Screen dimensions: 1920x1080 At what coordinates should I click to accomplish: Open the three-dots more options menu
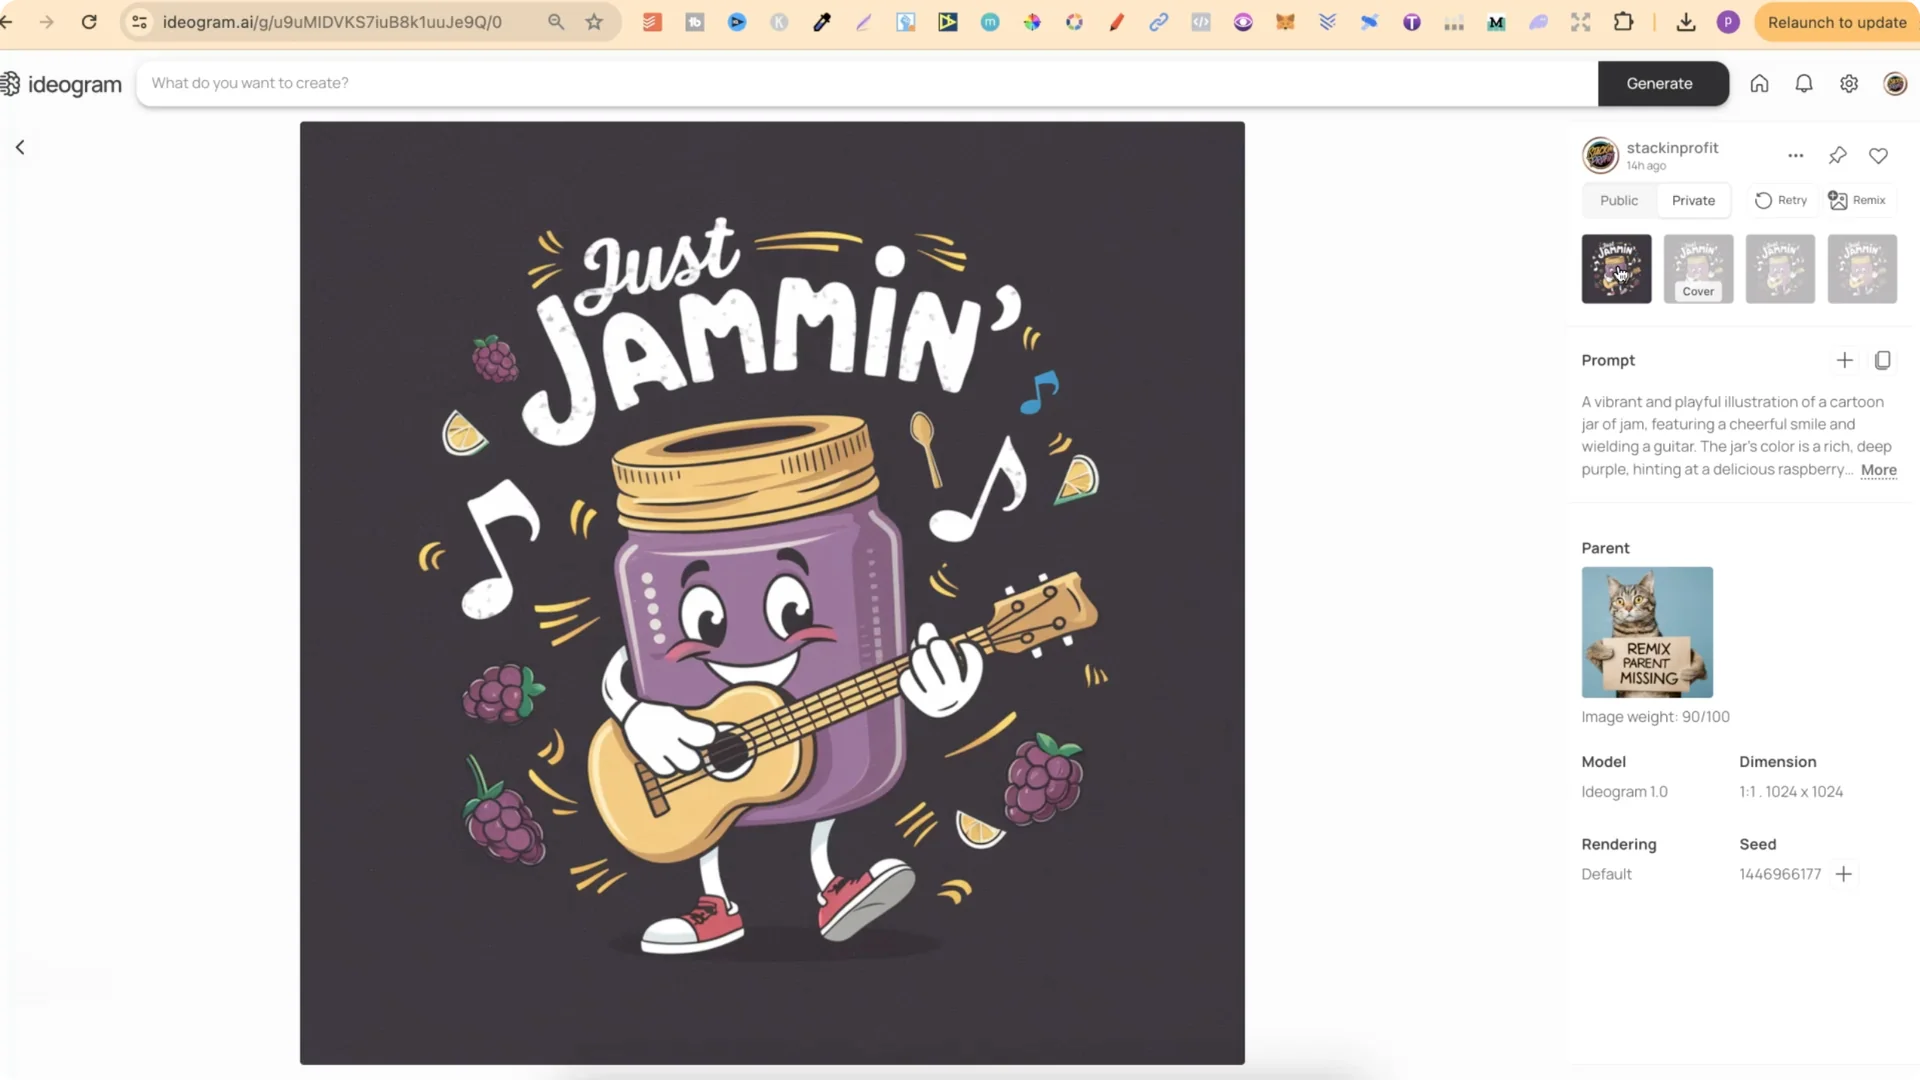click(1795, 156)
